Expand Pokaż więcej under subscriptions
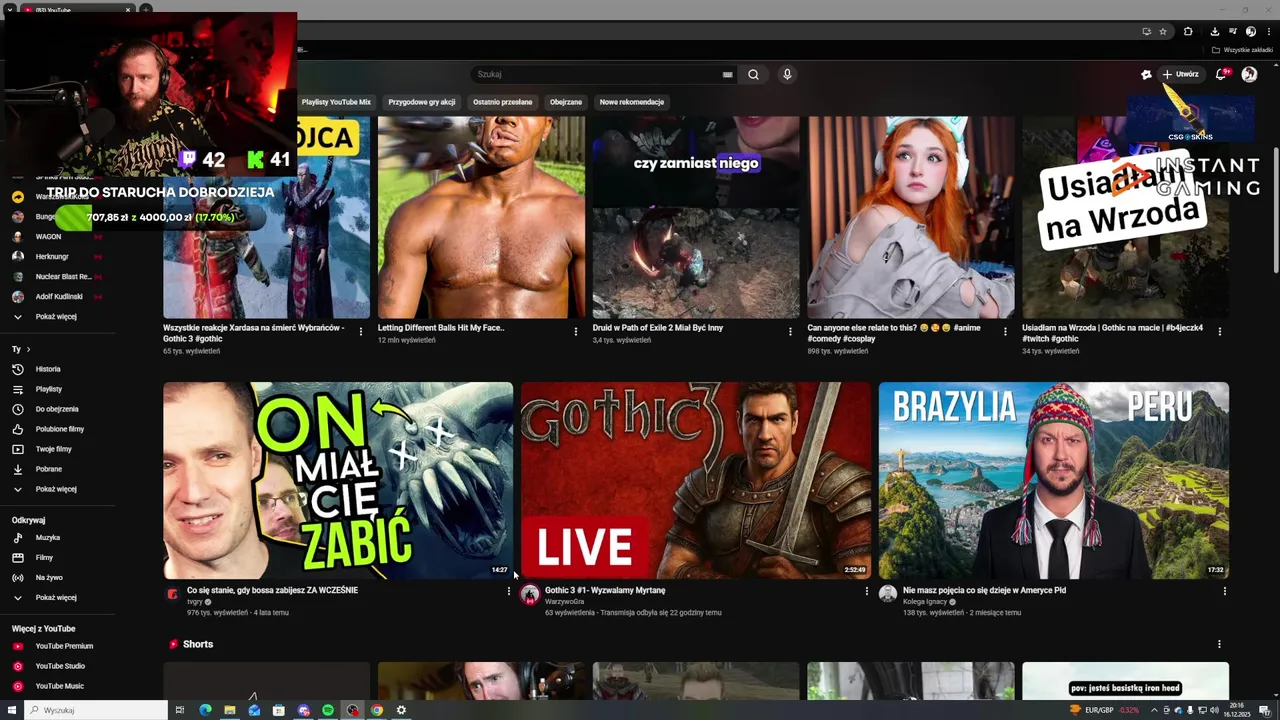Viewport: 1280px width, 720px height. click(x=56, y=317)
